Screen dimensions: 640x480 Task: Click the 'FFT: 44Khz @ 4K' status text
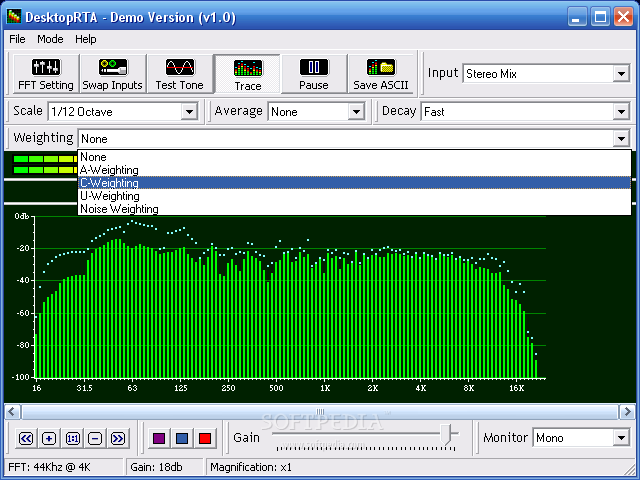49,467
